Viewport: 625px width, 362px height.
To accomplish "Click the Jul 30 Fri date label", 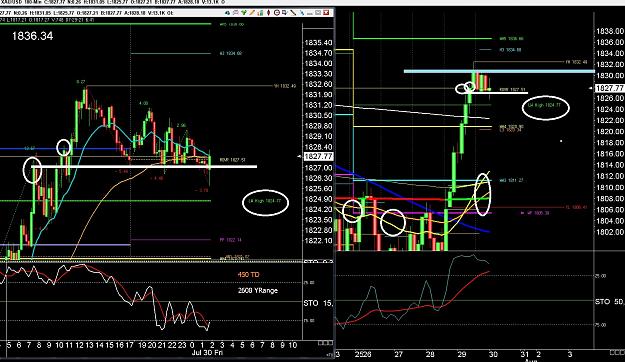I will tap(207, 353).
